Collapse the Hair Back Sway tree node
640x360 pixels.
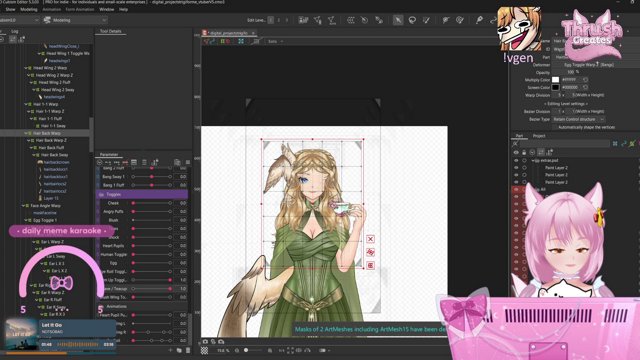coord(34,155)
